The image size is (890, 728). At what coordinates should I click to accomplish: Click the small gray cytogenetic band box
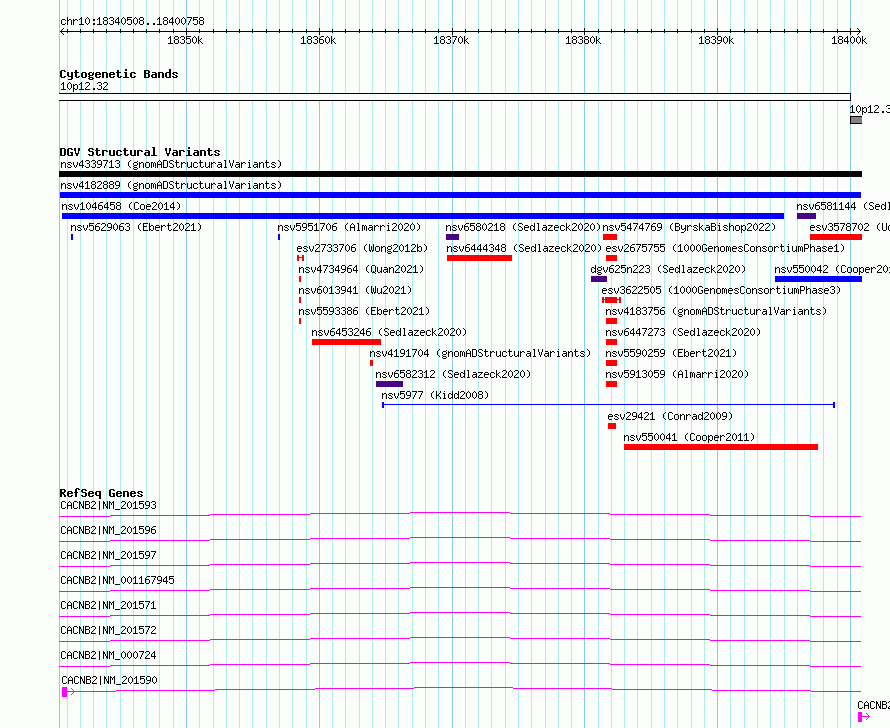[x=856, y=120]
